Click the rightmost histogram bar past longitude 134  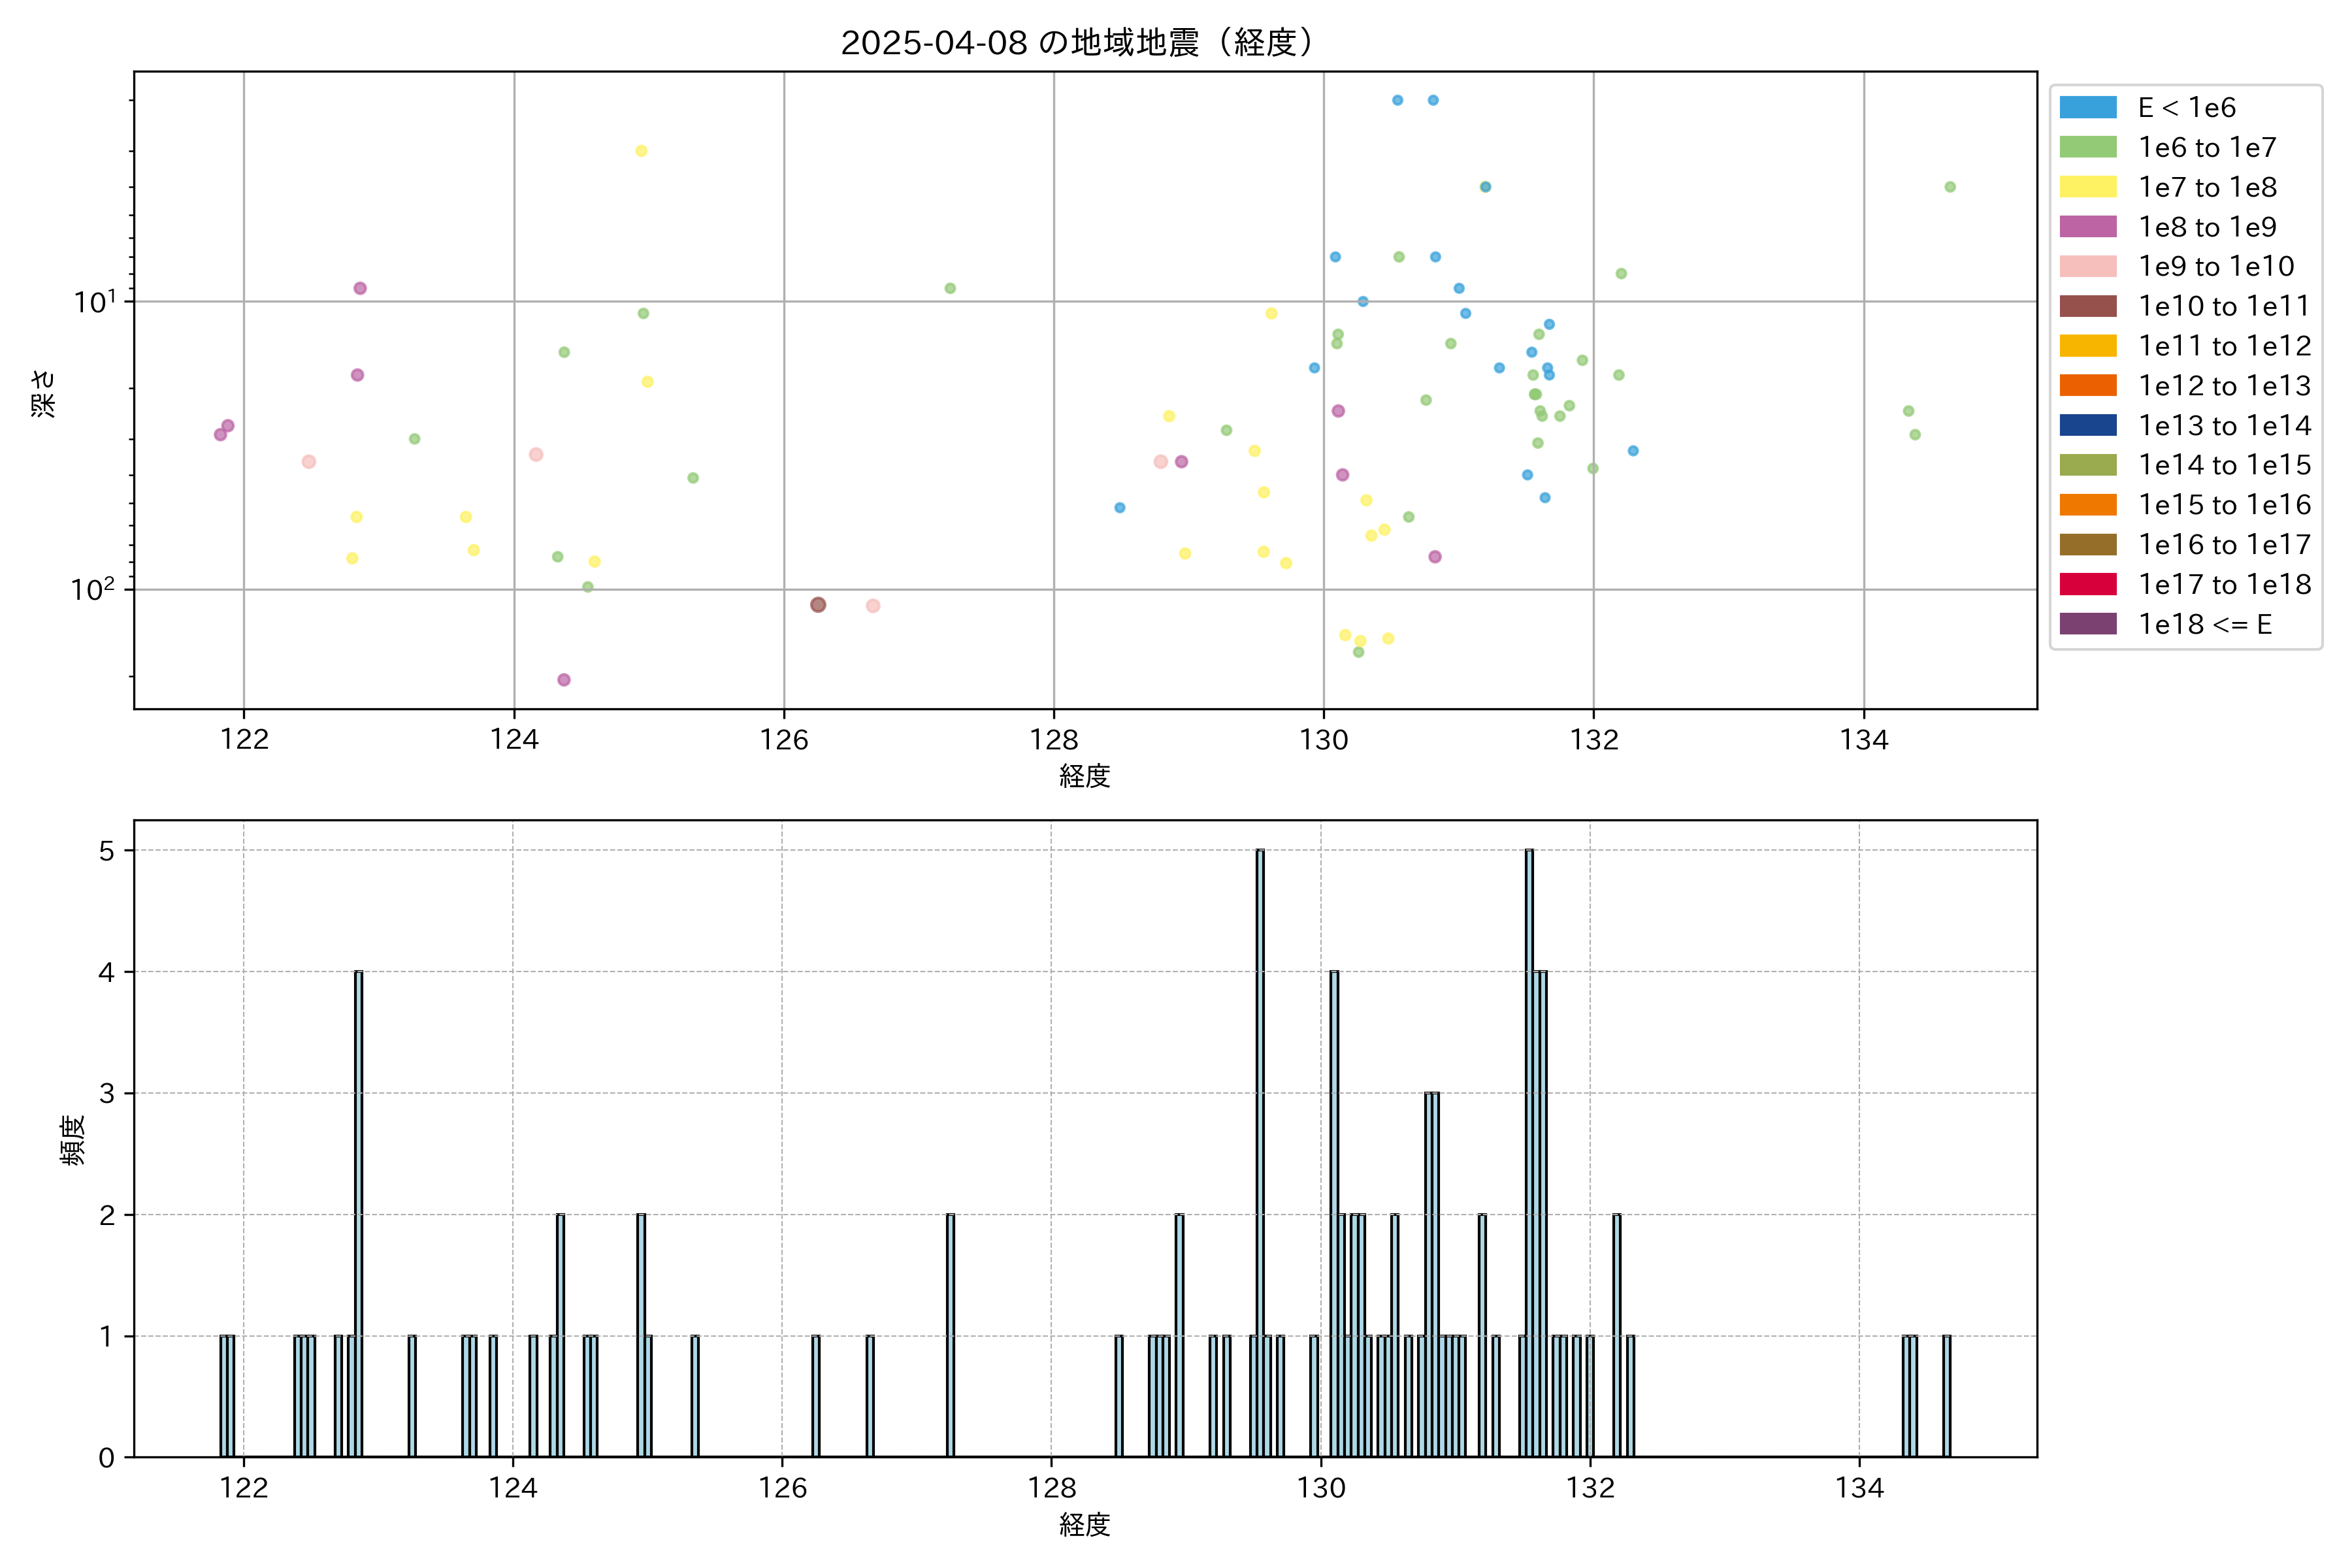pyautogui.click(x=1946, y=1395)
